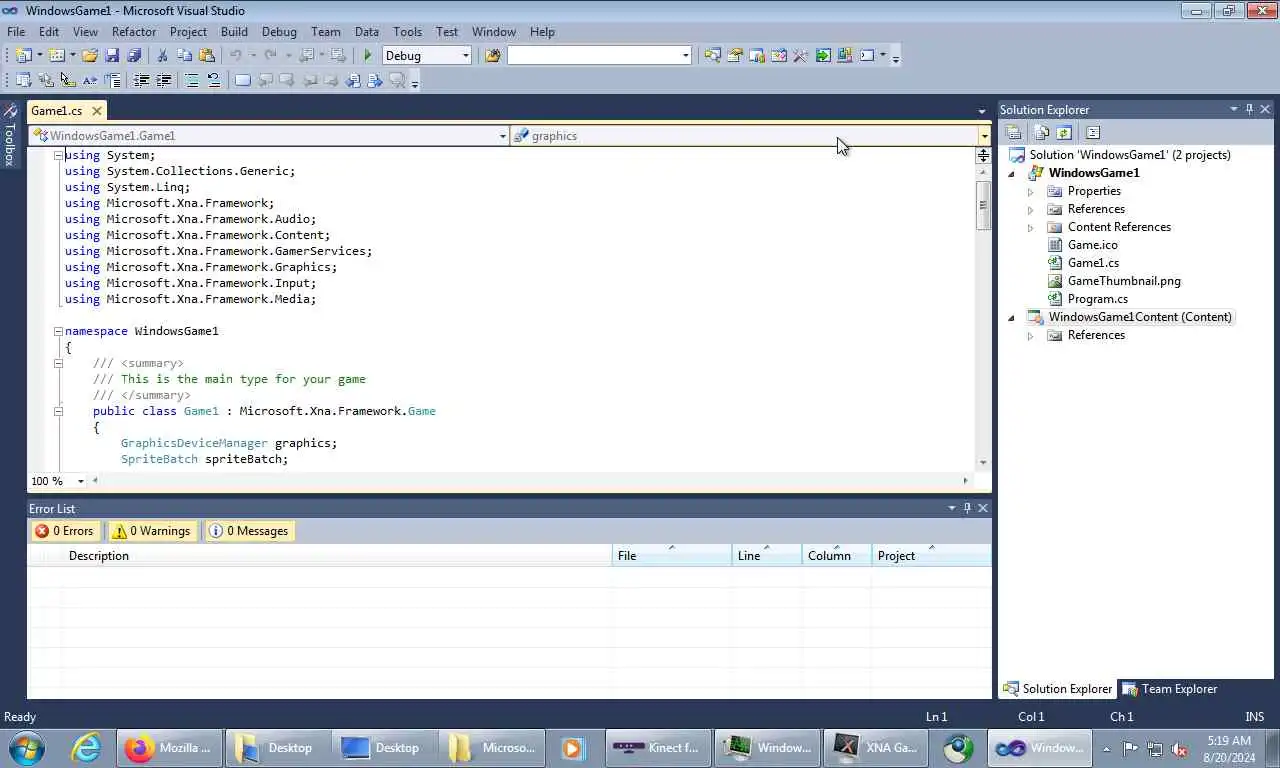
Task: Open the Toolbox using the tools icon
Action: [800, 56]
